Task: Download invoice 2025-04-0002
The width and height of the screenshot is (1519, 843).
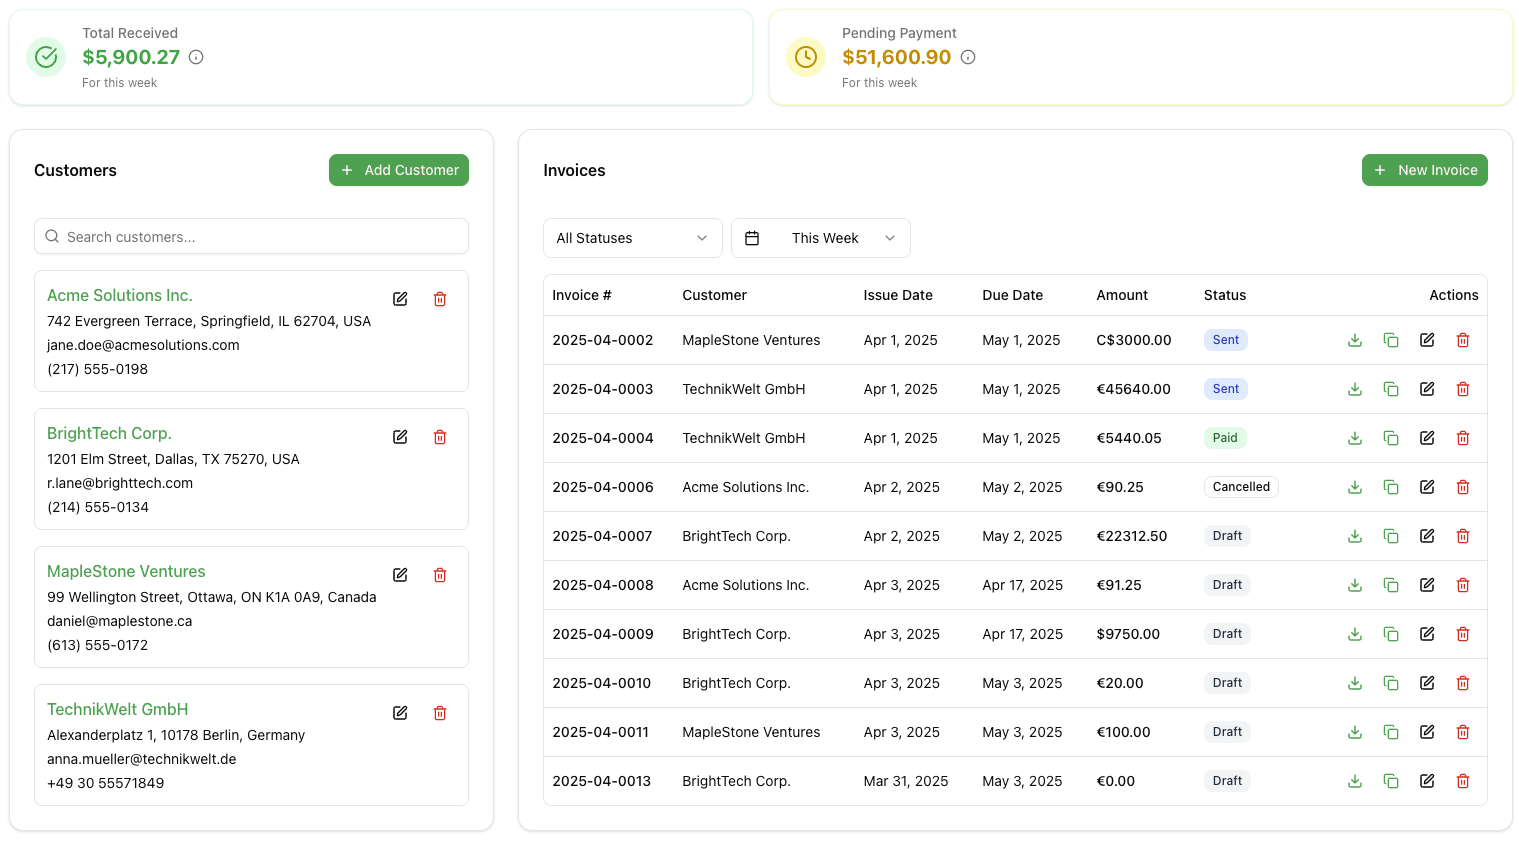Action: [1355, 340]
